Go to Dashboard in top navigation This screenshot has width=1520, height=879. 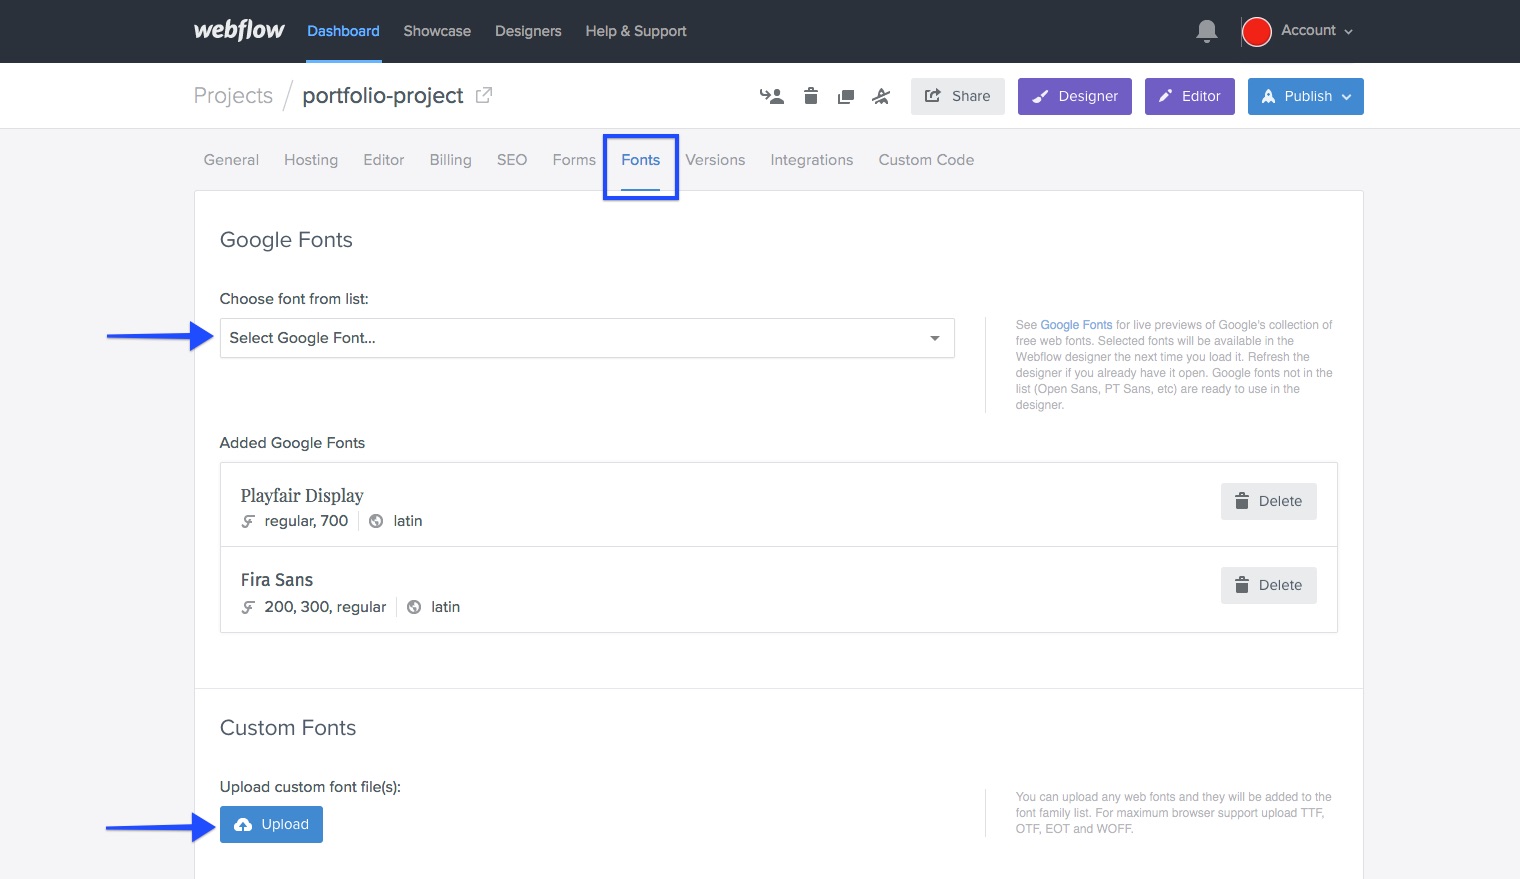click(x=343, y=31)
